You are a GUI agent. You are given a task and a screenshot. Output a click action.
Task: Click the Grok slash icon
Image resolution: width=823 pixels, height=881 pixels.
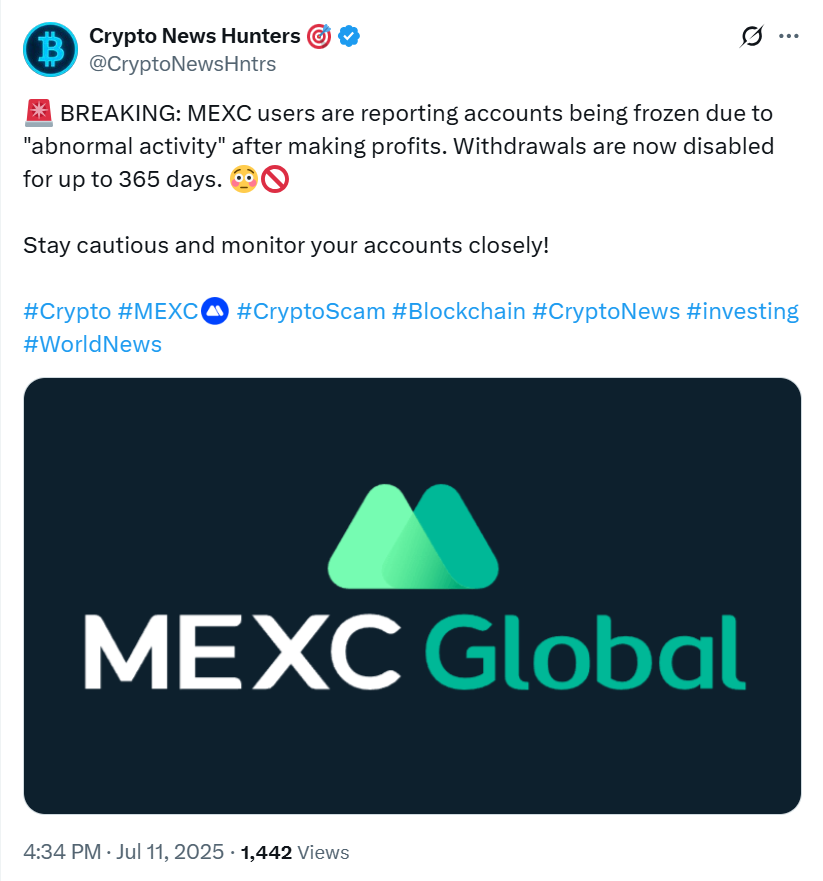(x=752, y=37)
